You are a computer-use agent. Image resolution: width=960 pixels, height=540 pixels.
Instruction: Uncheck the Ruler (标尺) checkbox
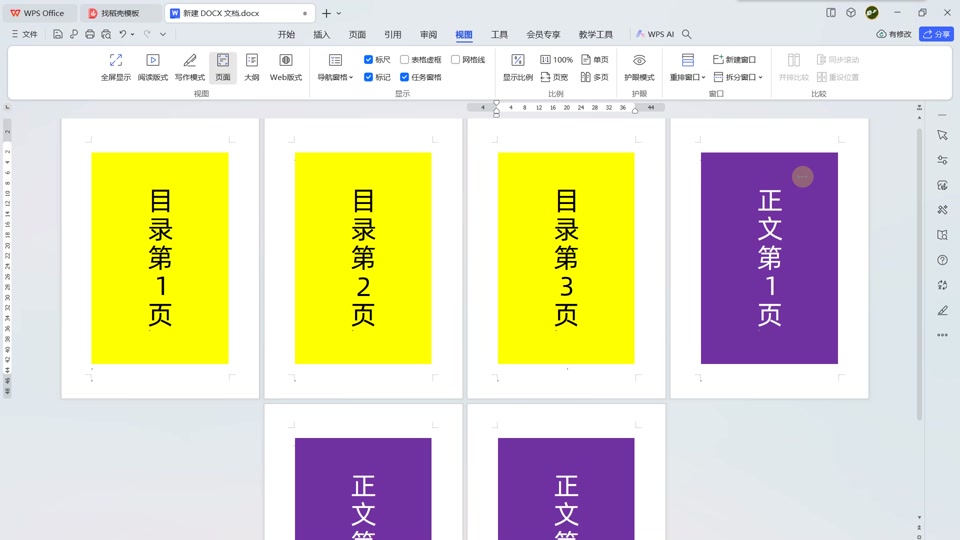368,59
